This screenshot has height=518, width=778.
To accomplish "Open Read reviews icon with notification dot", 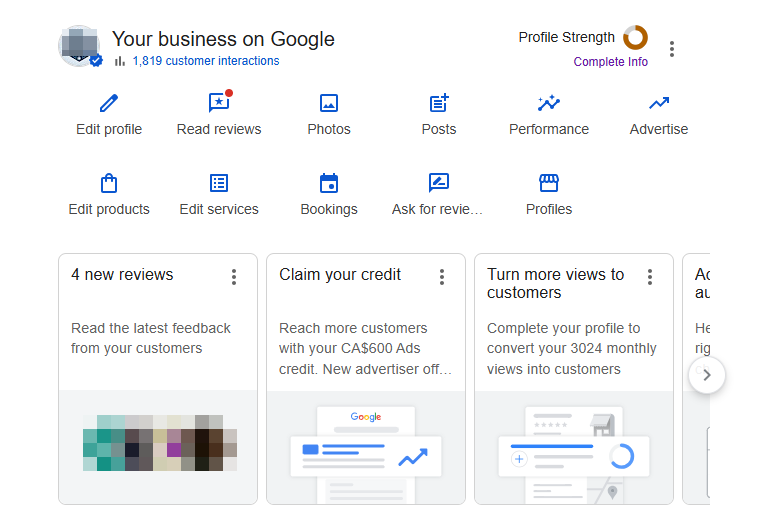I will point(220,102).
